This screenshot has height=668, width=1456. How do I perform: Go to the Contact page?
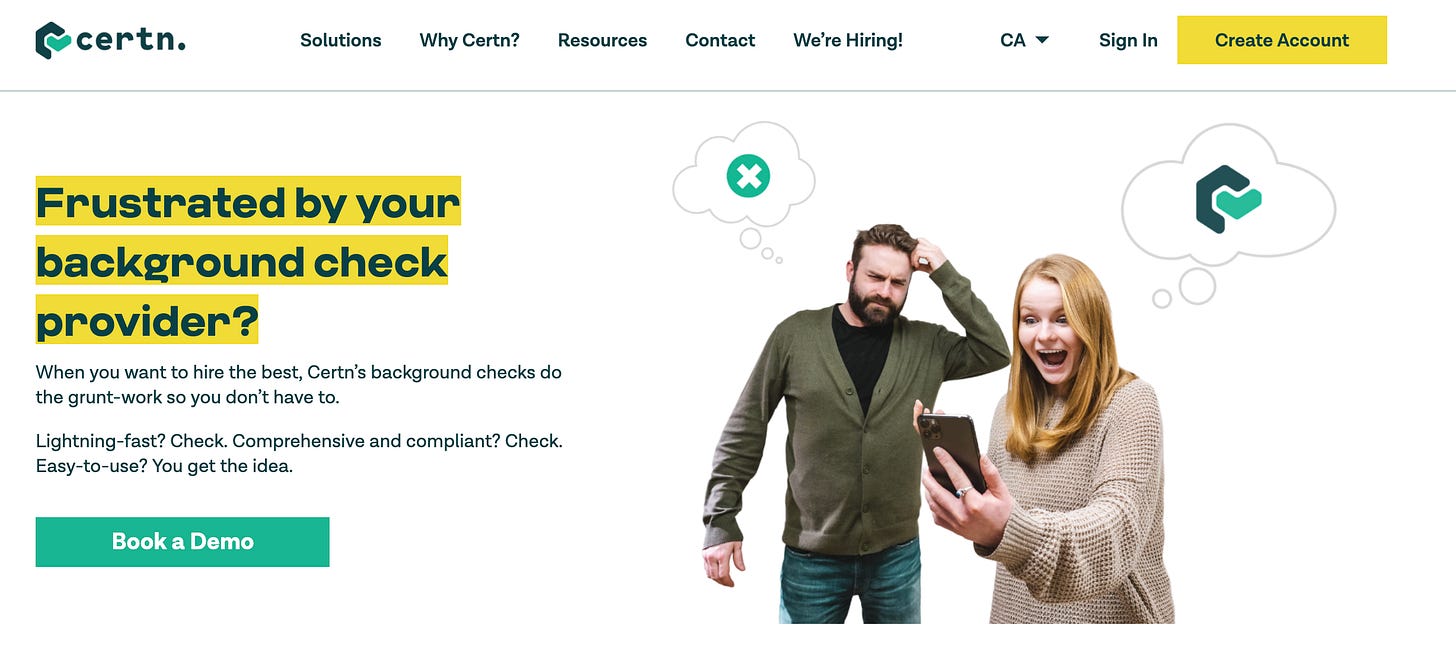(x=720, y=40)
